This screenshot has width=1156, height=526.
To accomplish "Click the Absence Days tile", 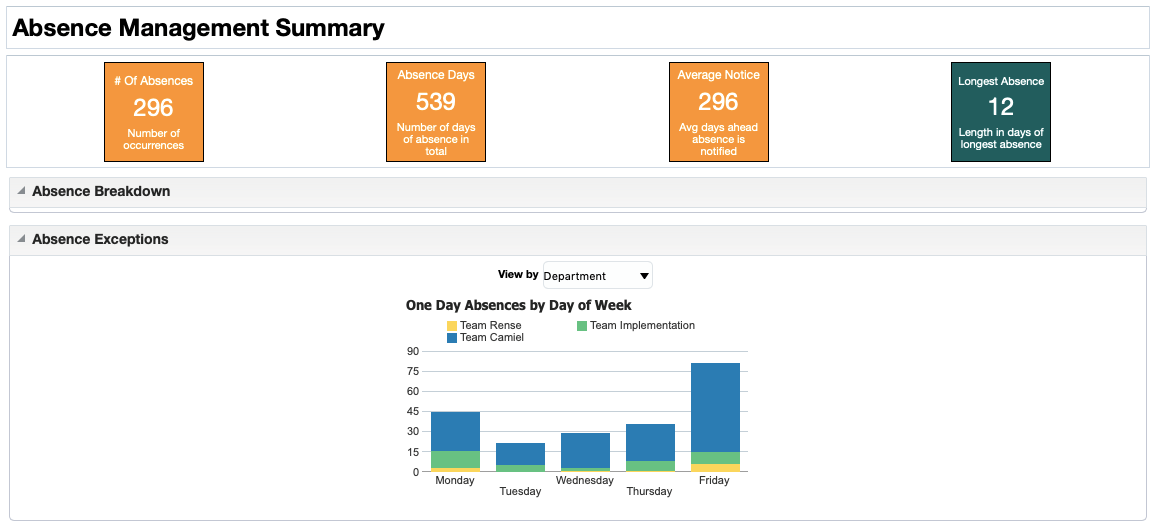I will click(436, 111).
